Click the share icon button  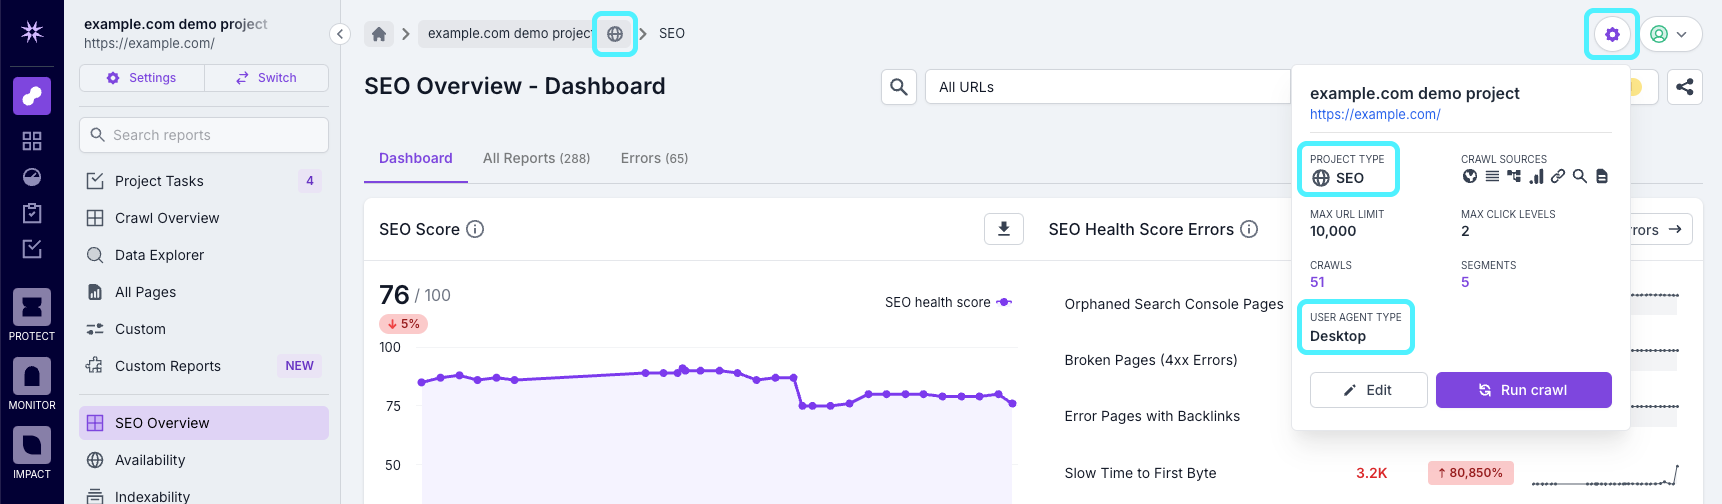pos(1685,87)
